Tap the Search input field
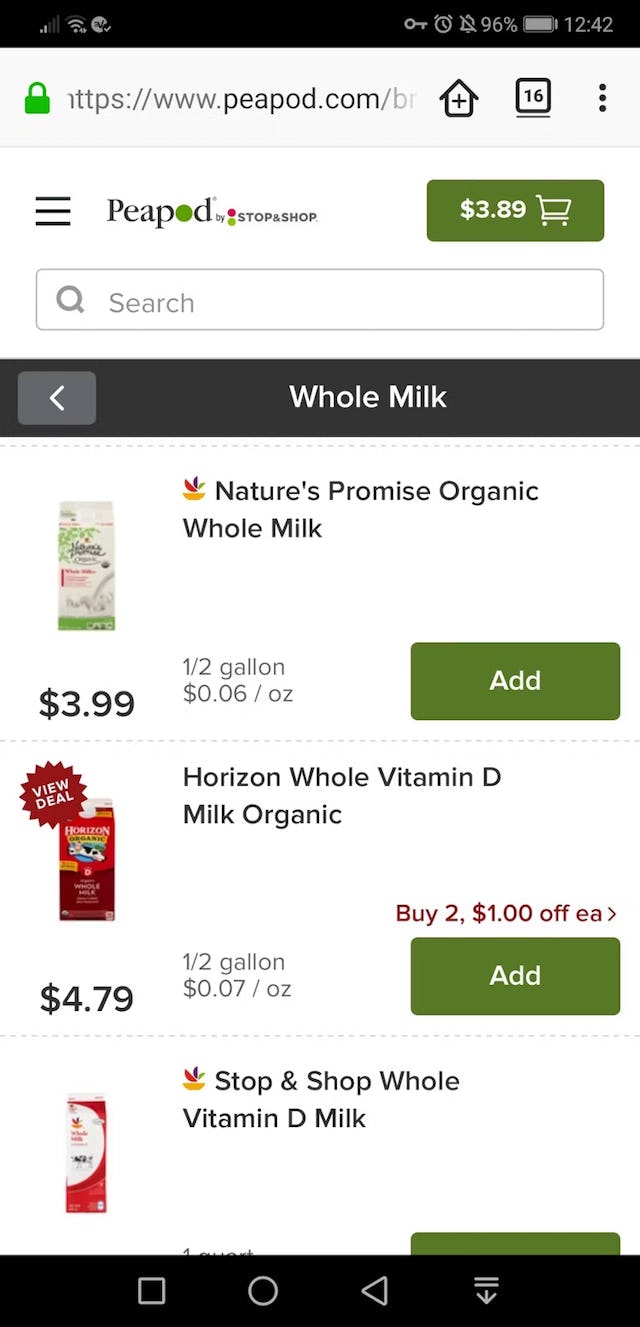The width and height of the screenshot is (640, 1327). pyautogui.click(x=320, y=300)
